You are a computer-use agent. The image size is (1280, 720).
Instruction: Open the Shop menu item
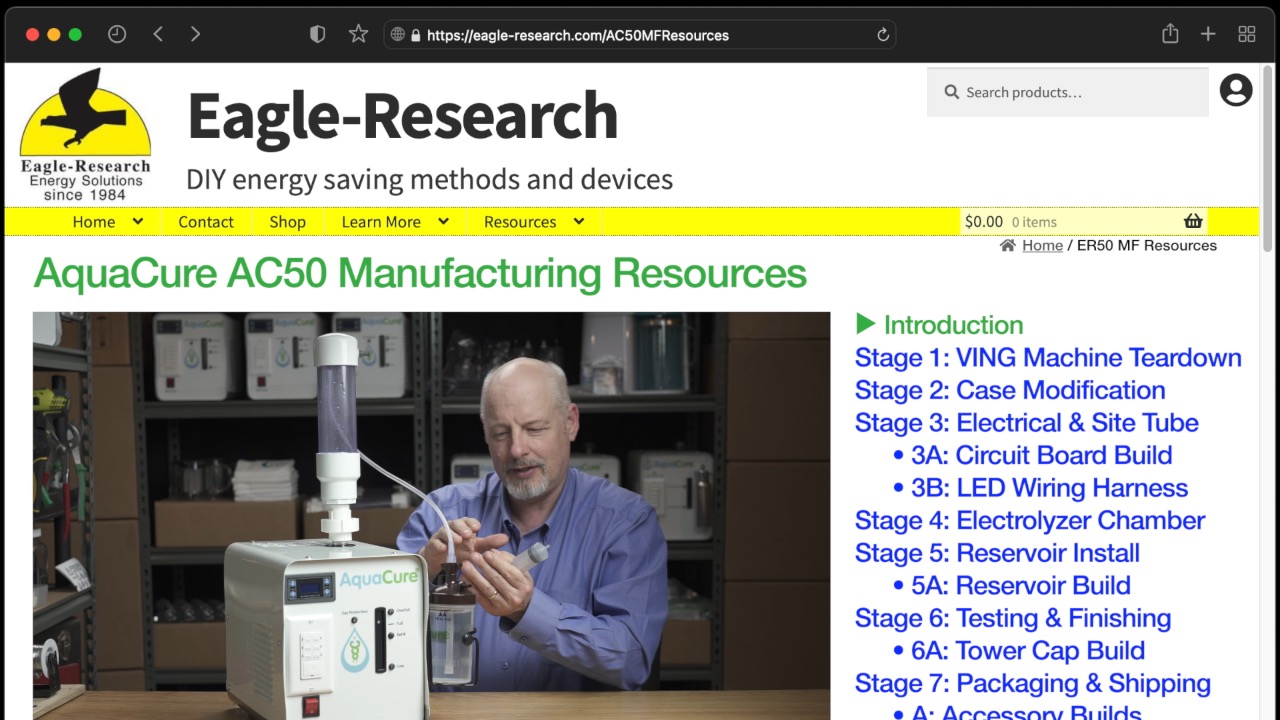point(287,222)
